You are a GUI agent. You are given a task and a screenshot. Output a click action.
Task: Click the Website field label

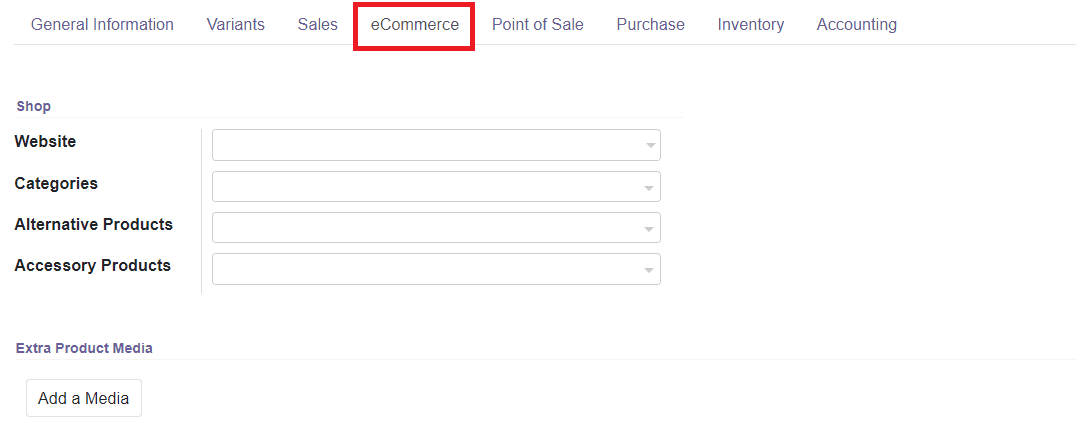45,142
